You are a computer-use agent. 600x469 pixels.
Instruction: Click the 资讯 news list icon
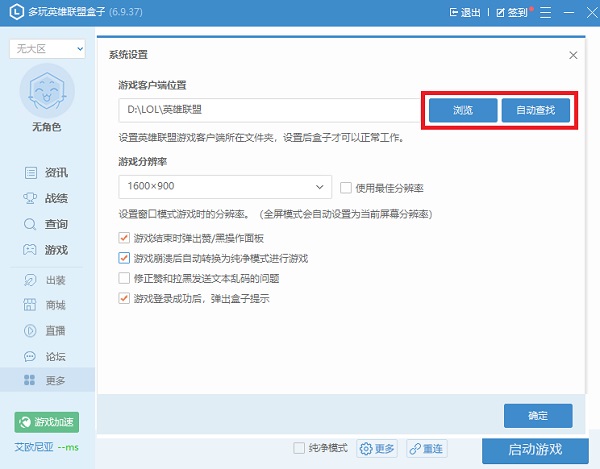coord(31,173)
